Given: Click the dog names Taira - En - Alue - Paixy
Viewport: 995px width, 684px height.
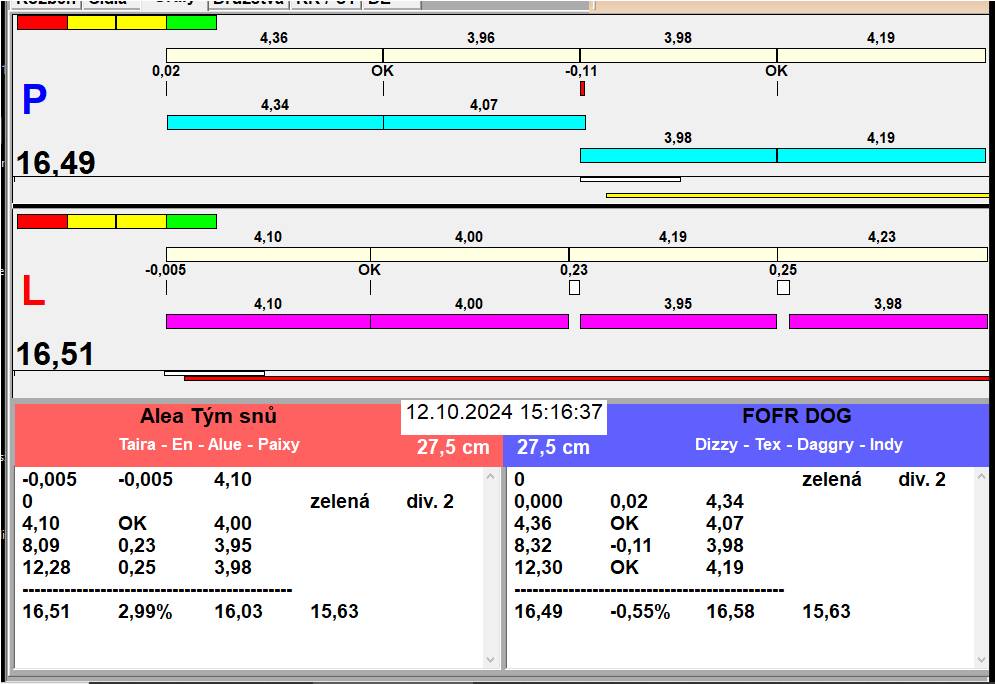Looking at the screenshot, I should coord(209,444).
